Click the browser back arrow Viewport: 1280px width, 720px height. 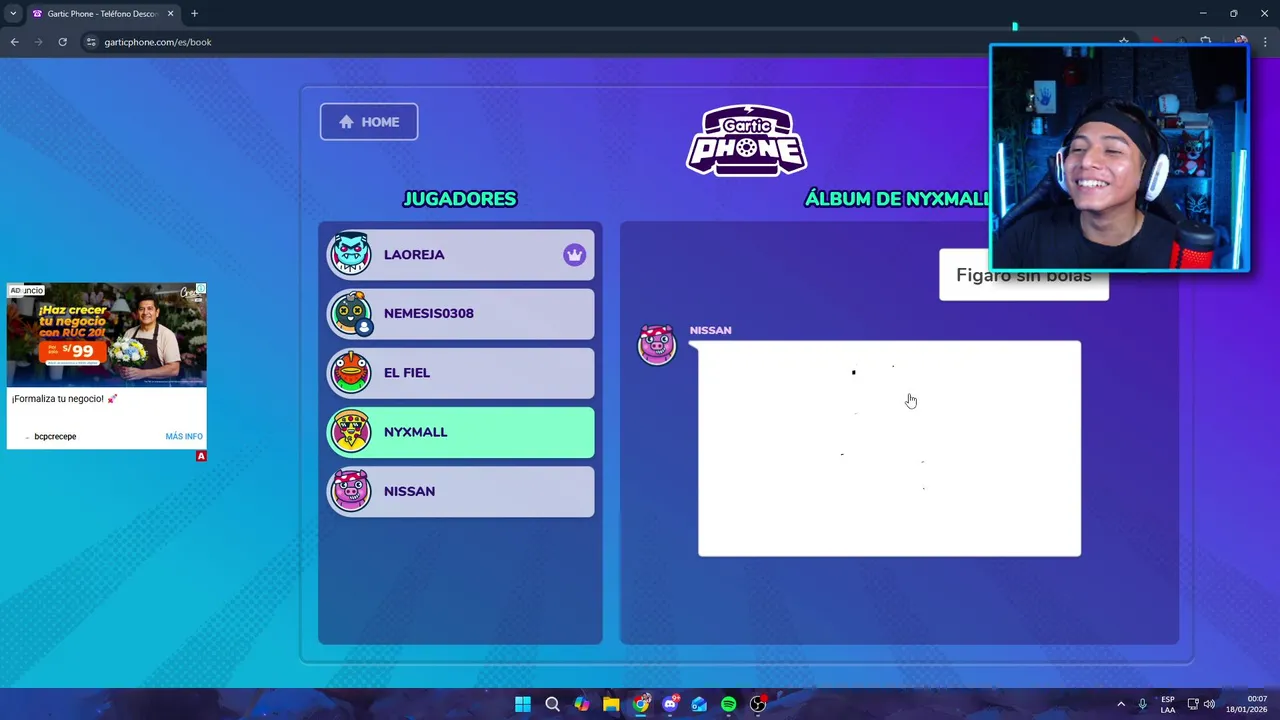[14, 42]
